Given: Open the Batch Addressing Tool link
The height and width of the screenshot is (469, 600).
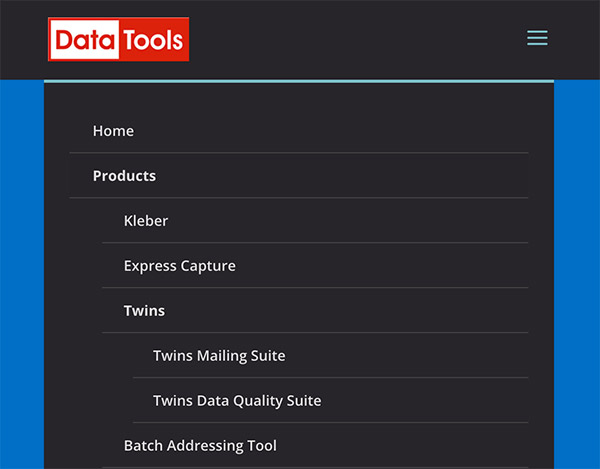Looking at the screenshot, I should click(x=200, y=446).
